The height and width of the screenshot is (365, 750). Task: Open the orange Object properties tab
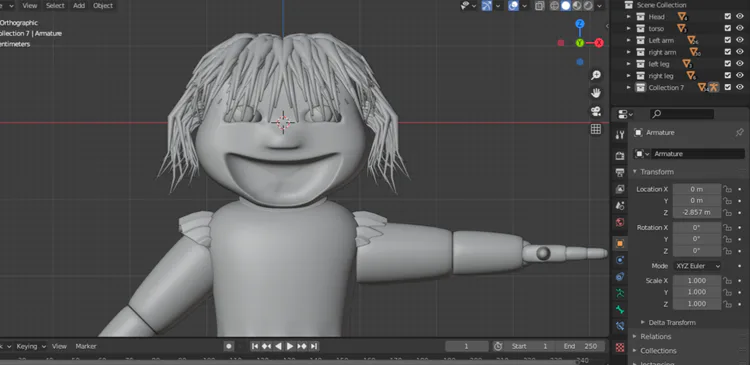click(620, 243)
